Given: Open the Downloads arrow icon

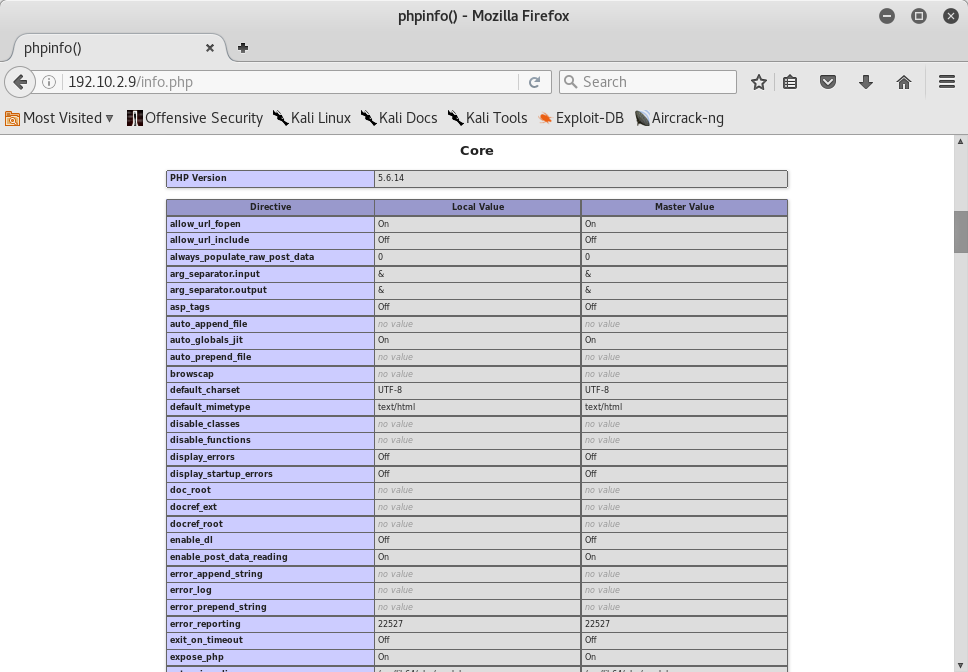Looking at the screenshot, I should pyautogui.click(x=865, y=81).
